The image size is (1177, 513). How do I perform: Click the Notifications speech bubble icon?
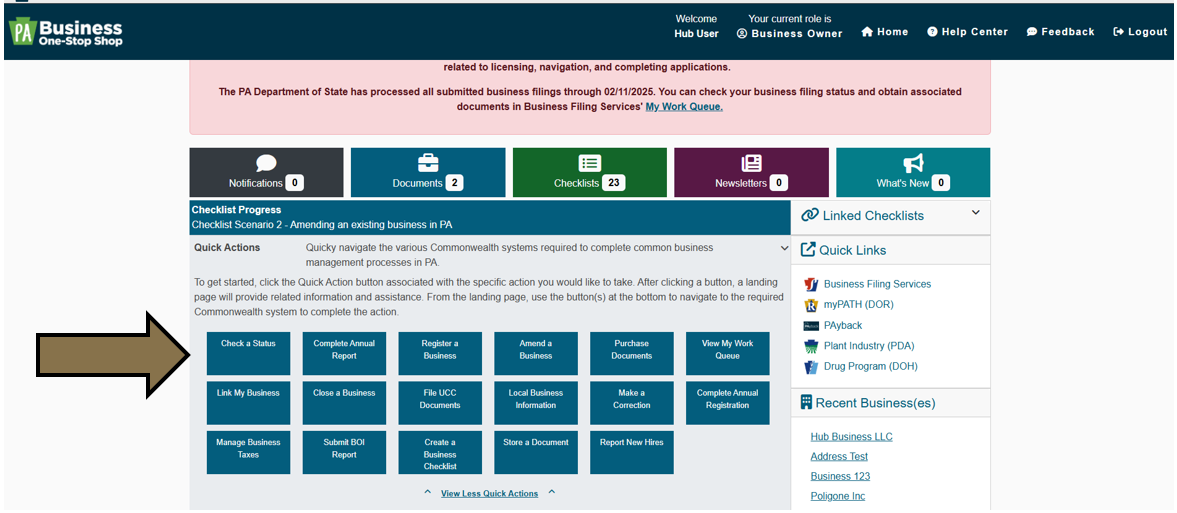(x=266, y=163)
